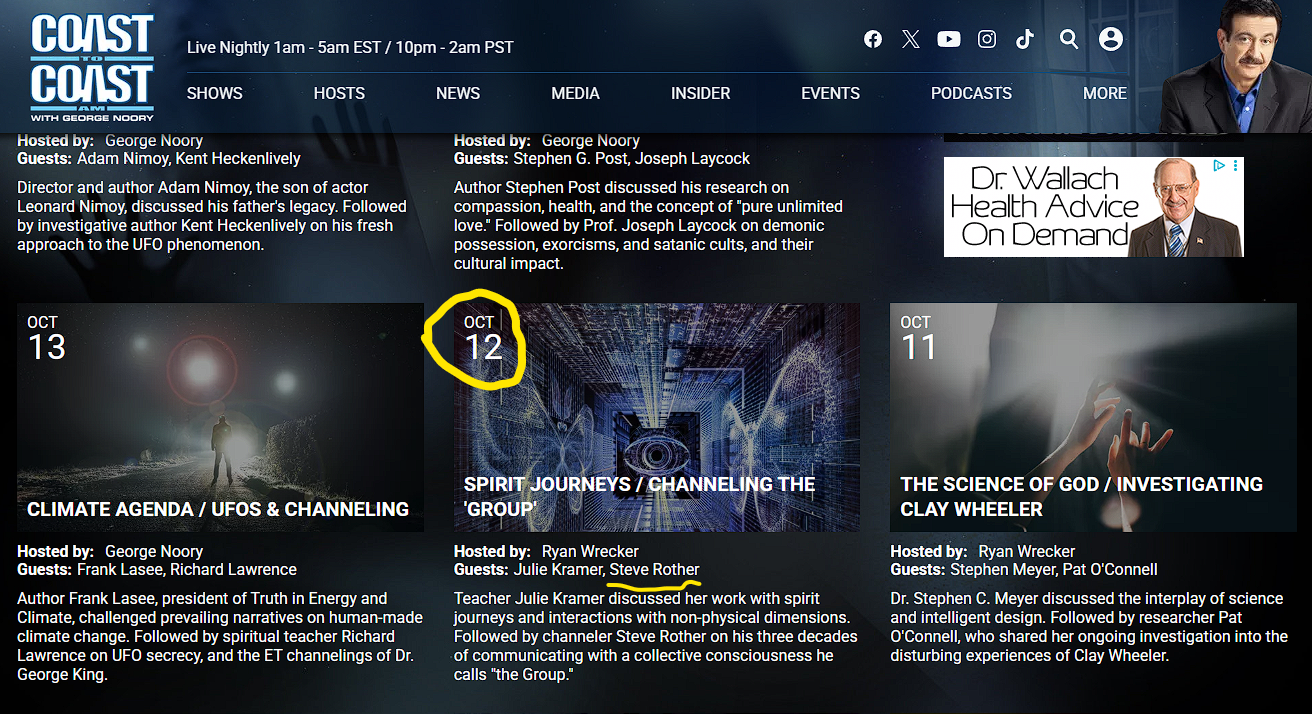Open the MEDIA menu
Image resolution: width=1312 pixels, height=714 pixels.
pyautogui.click(x=576, y=93)
